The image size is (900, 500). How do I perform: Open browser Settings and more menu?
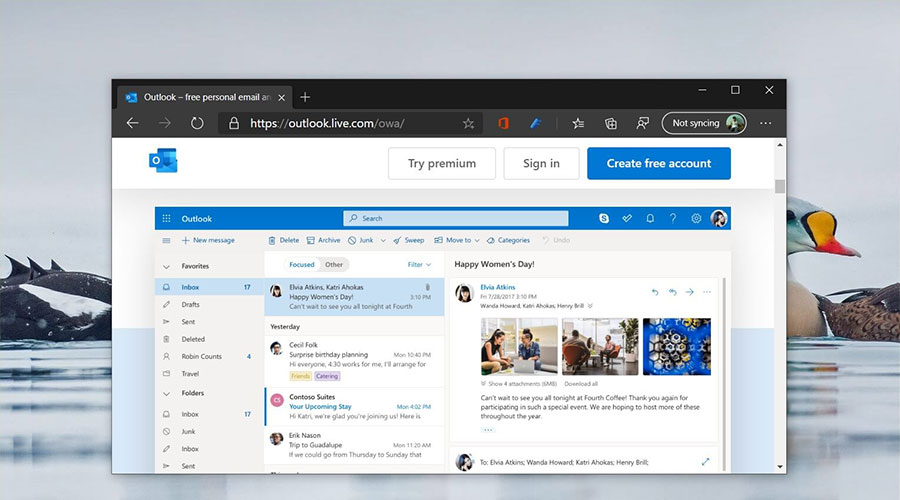765,123
